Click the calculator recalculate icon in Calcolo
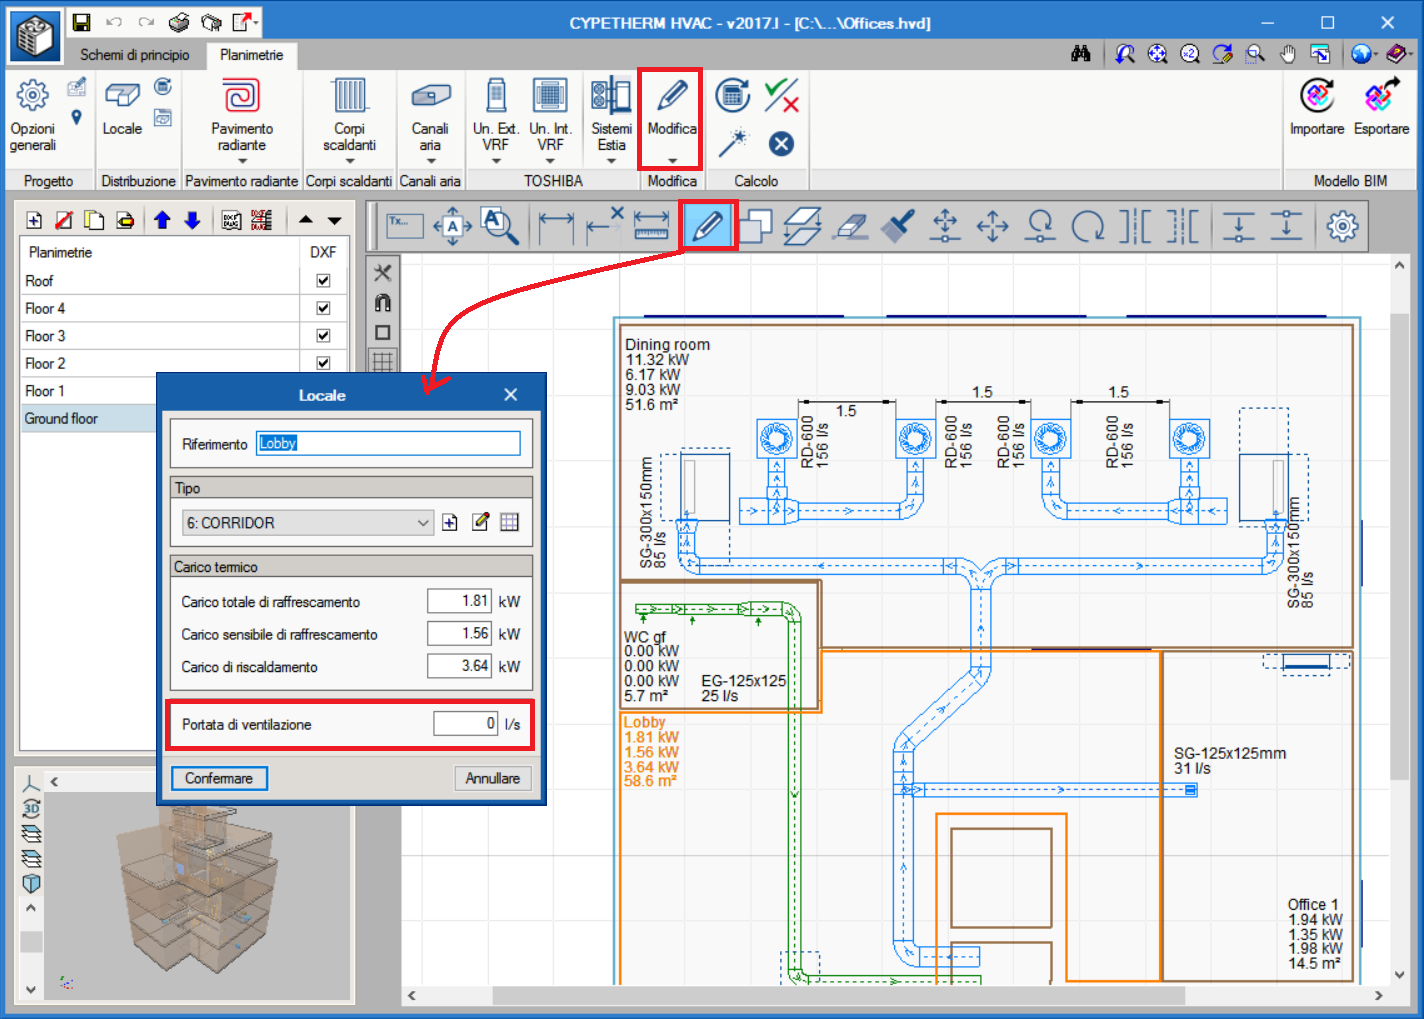Image resolution: width=1424 pixels, height=1019 pixels. coord(733,96)
